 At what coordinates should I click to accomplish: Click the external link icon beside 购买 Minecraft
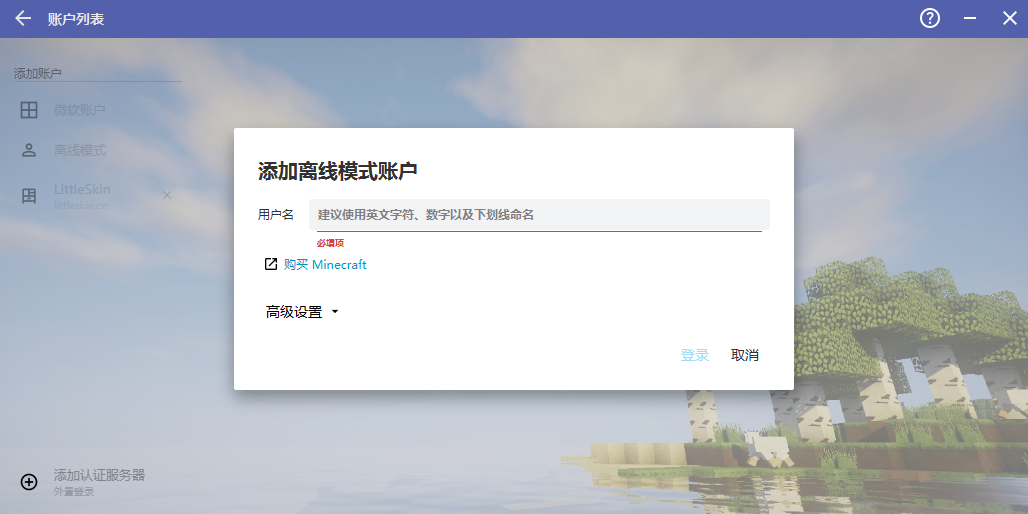270,264
